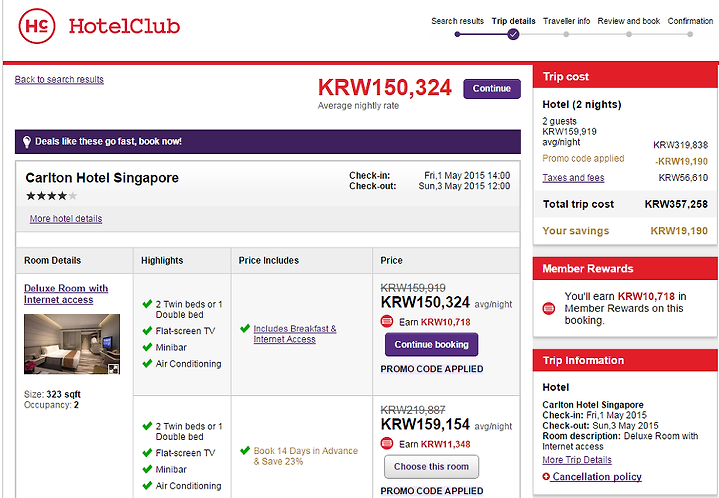720x498 pixels.
Task: Click the KRW159,154 room price
Action: click(425, 425)
